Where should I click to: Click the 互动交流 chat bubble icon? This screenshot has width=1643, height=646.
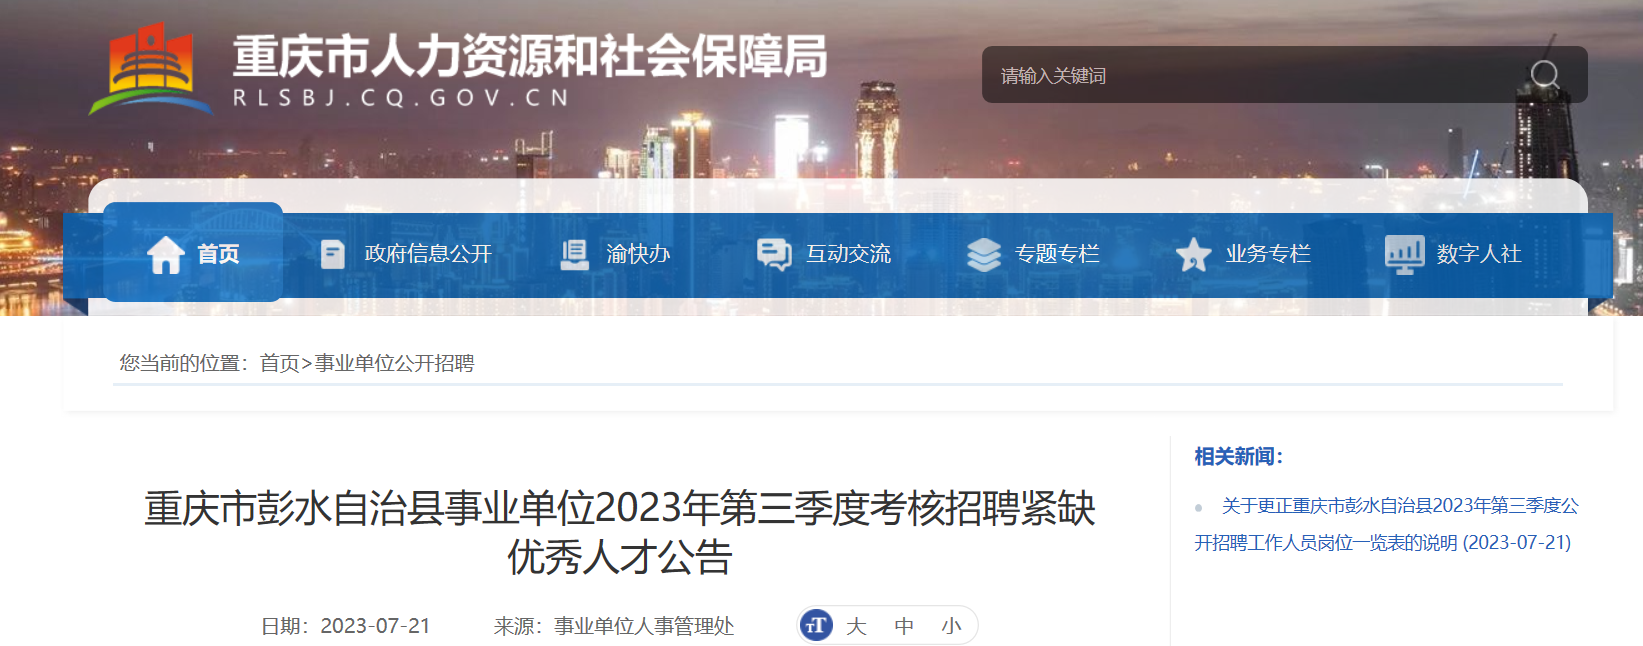click(774, 254)
